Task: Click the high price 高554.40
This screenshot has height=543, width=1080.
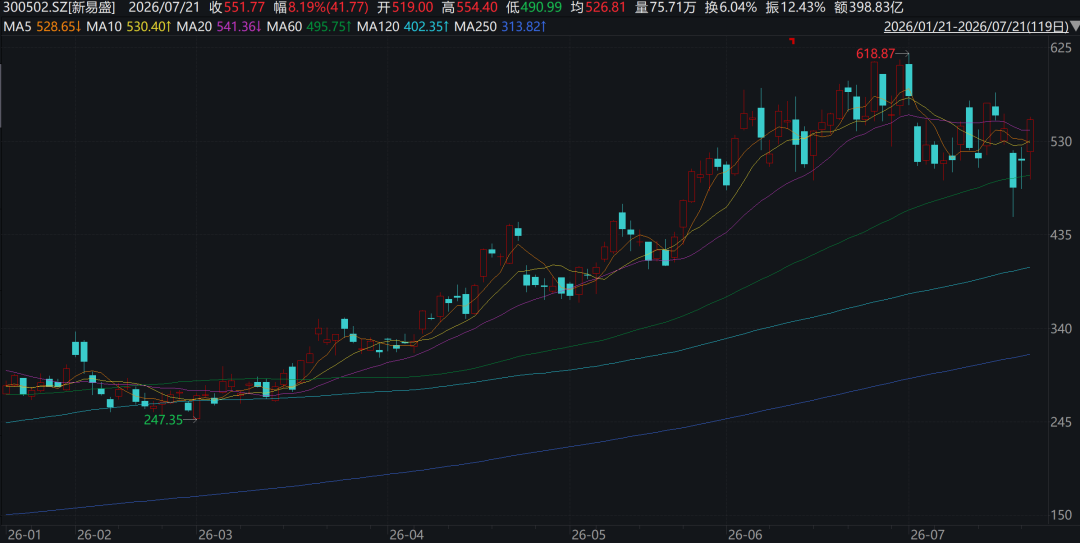Action: [470, 8]
